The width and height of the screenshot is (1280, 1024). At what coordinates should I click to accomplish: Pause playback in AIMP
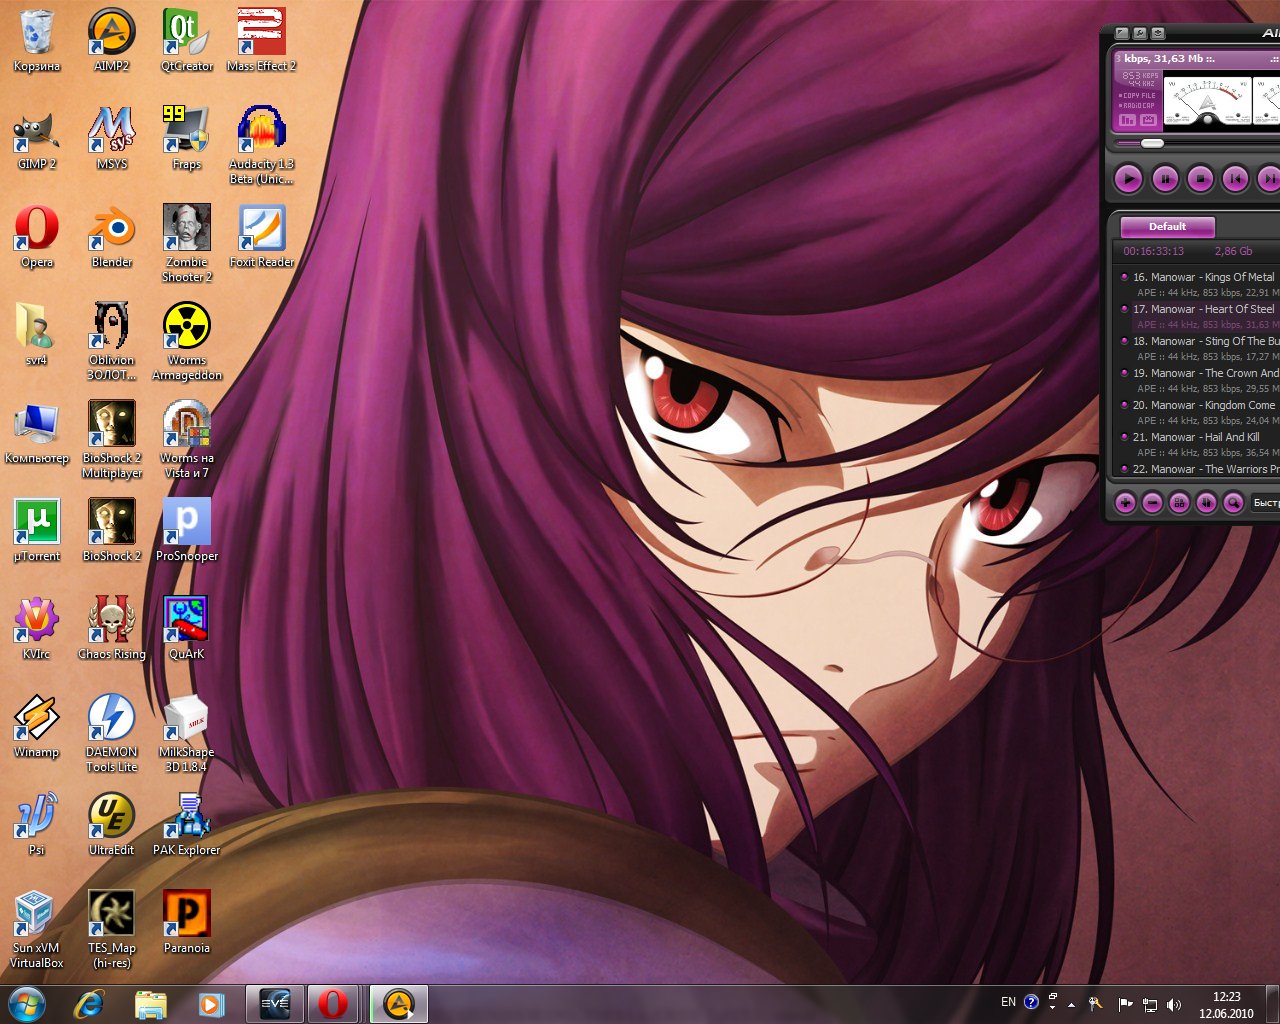coord(1165,179)
